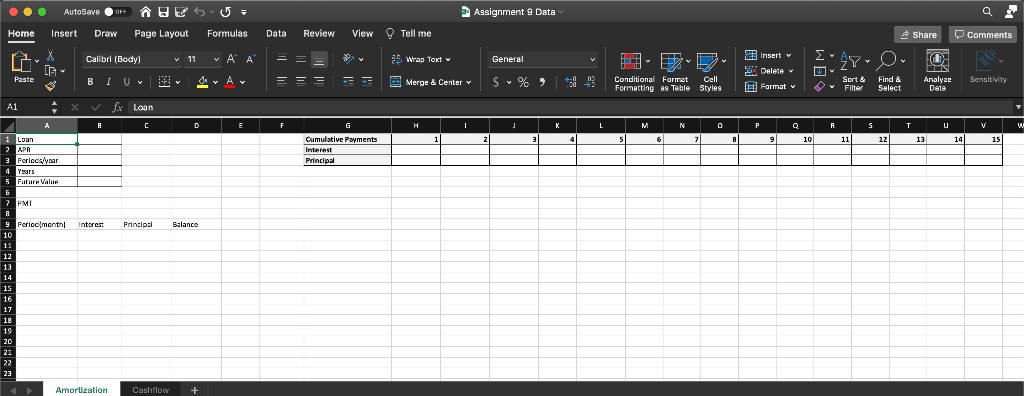Click the Share button
Viewport: 1024px width, 396px height.
[918, 35]
